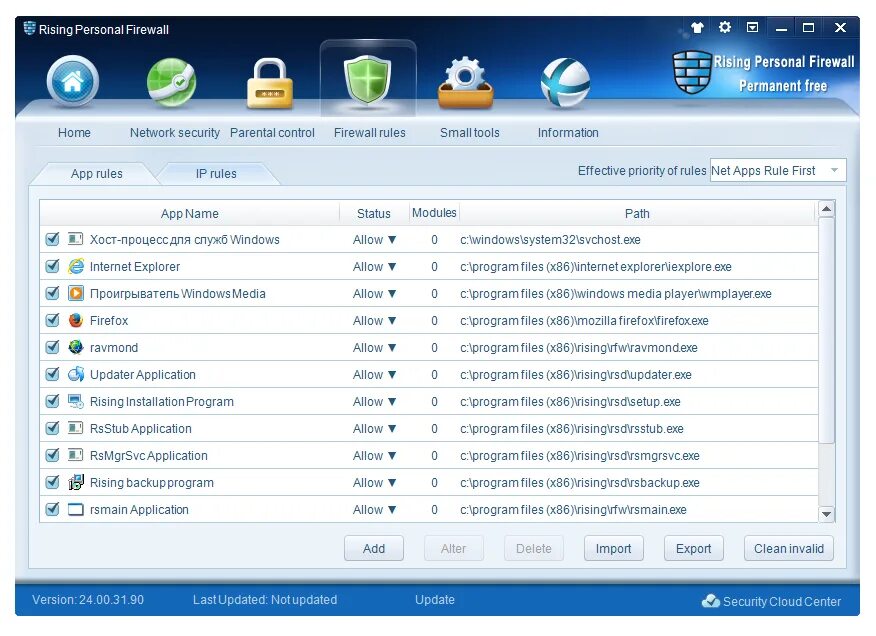
Task: Uncheck the svchost Хост-процесс rule checkbox
Action: (53, 239)
